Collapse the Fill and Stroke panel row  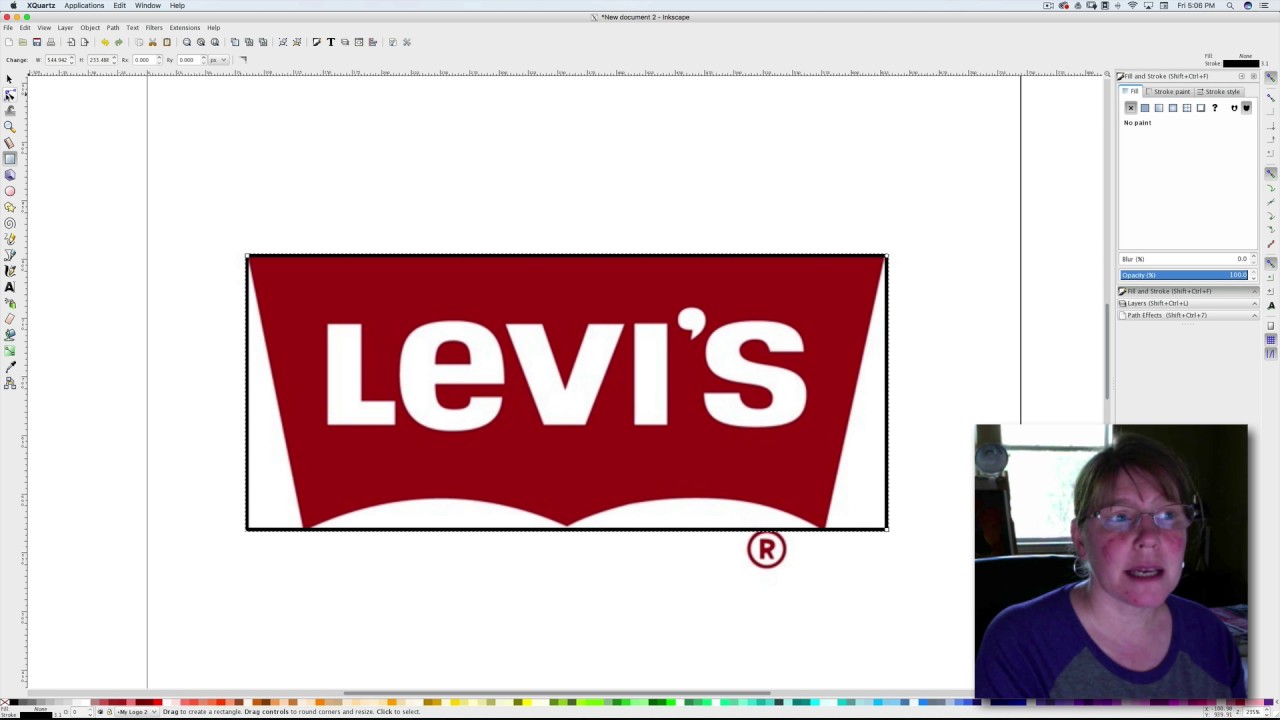[x=1188, y=291]
